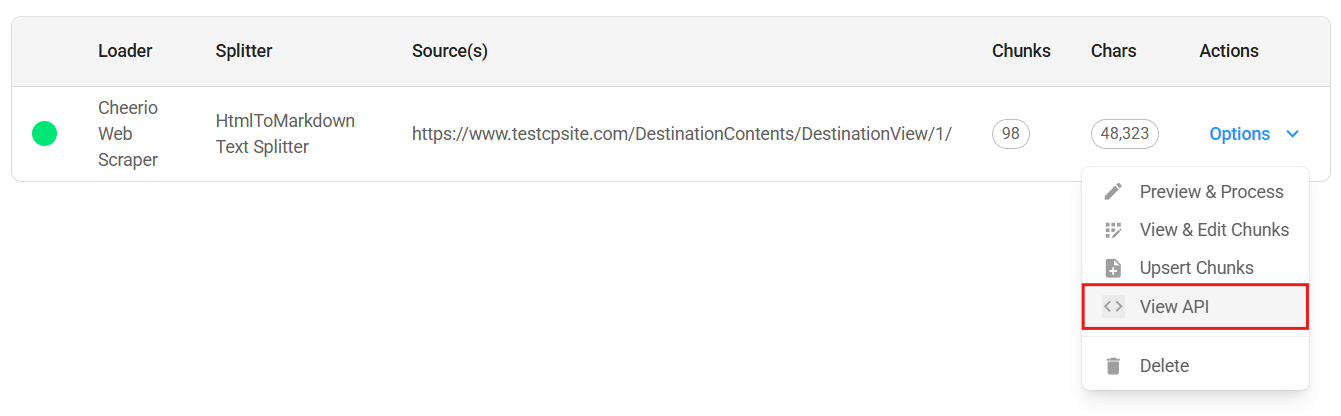
Task: Select the Delete menu entry
Action: tap(1164, 366)
